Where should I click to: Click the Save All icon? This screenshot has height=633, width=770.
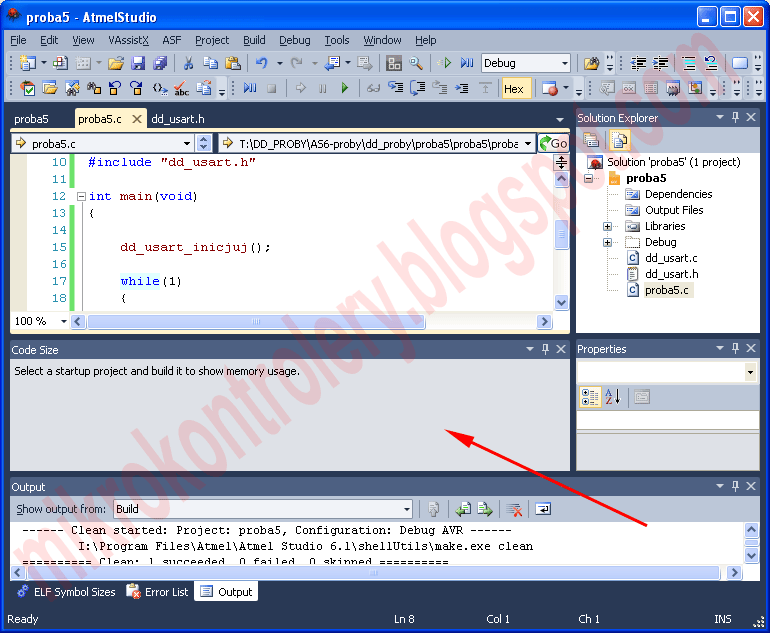160,63
